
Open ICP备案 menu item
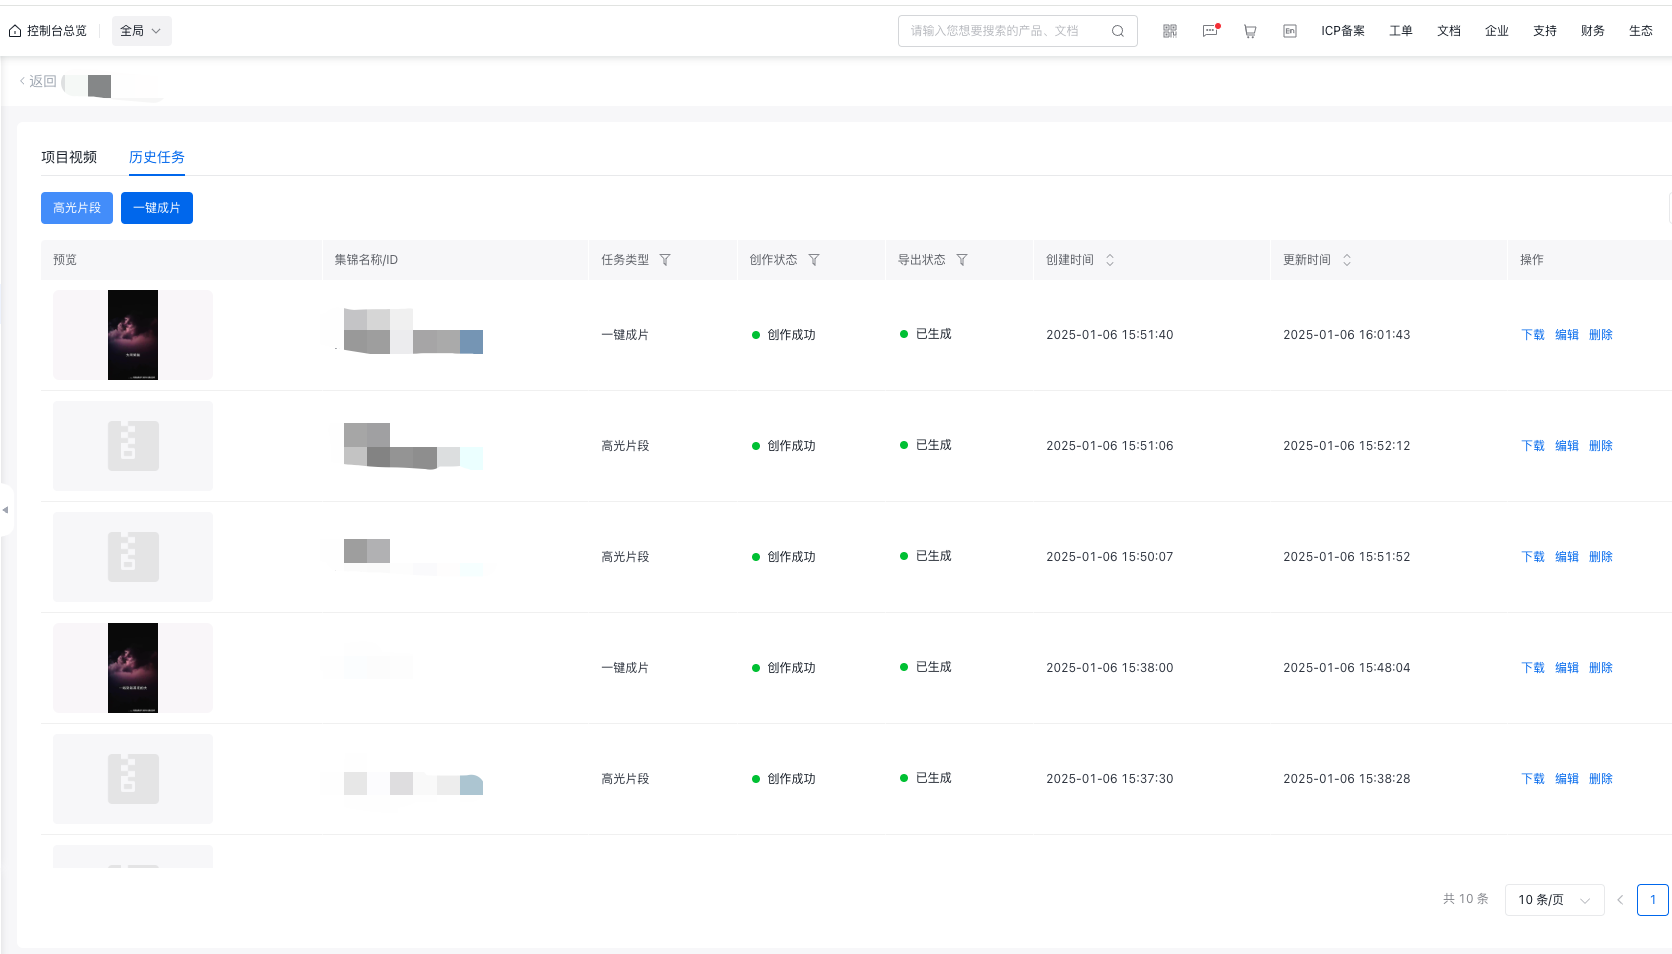[1343, 31]
